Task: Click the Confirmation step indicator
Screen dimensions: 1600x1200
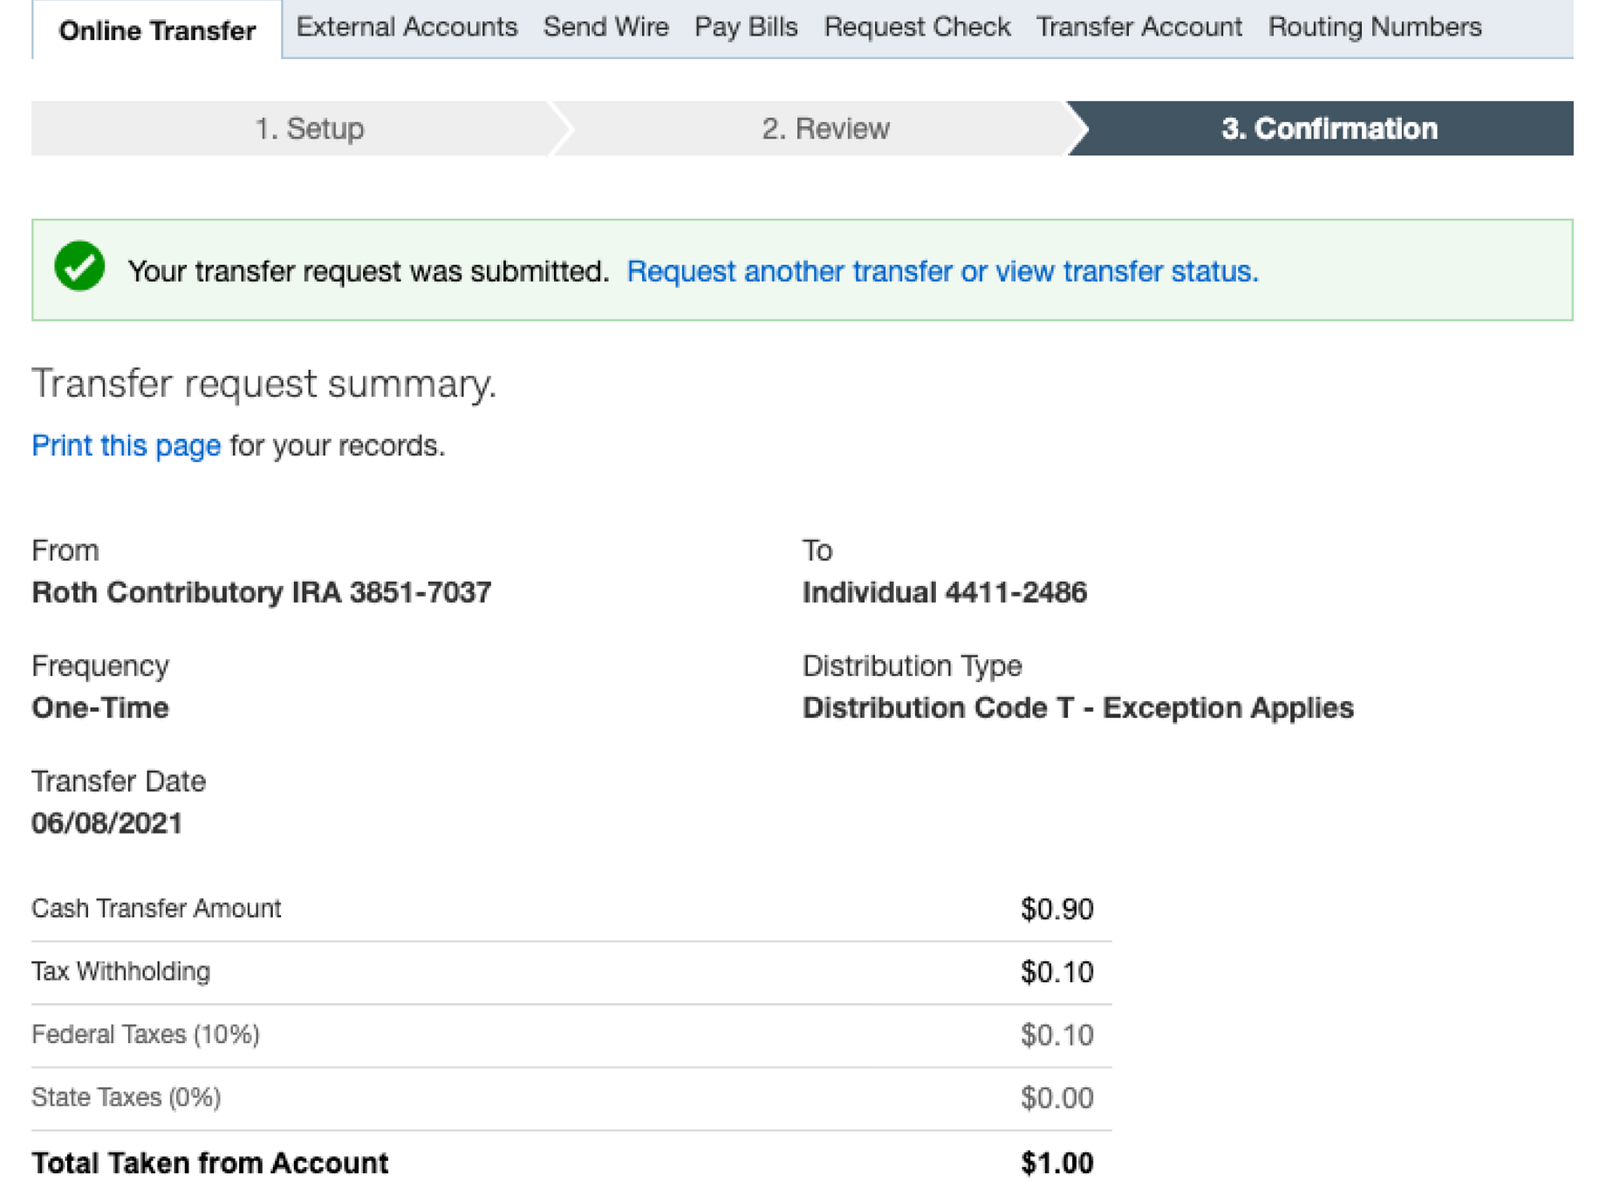Action: [1329, 129]
